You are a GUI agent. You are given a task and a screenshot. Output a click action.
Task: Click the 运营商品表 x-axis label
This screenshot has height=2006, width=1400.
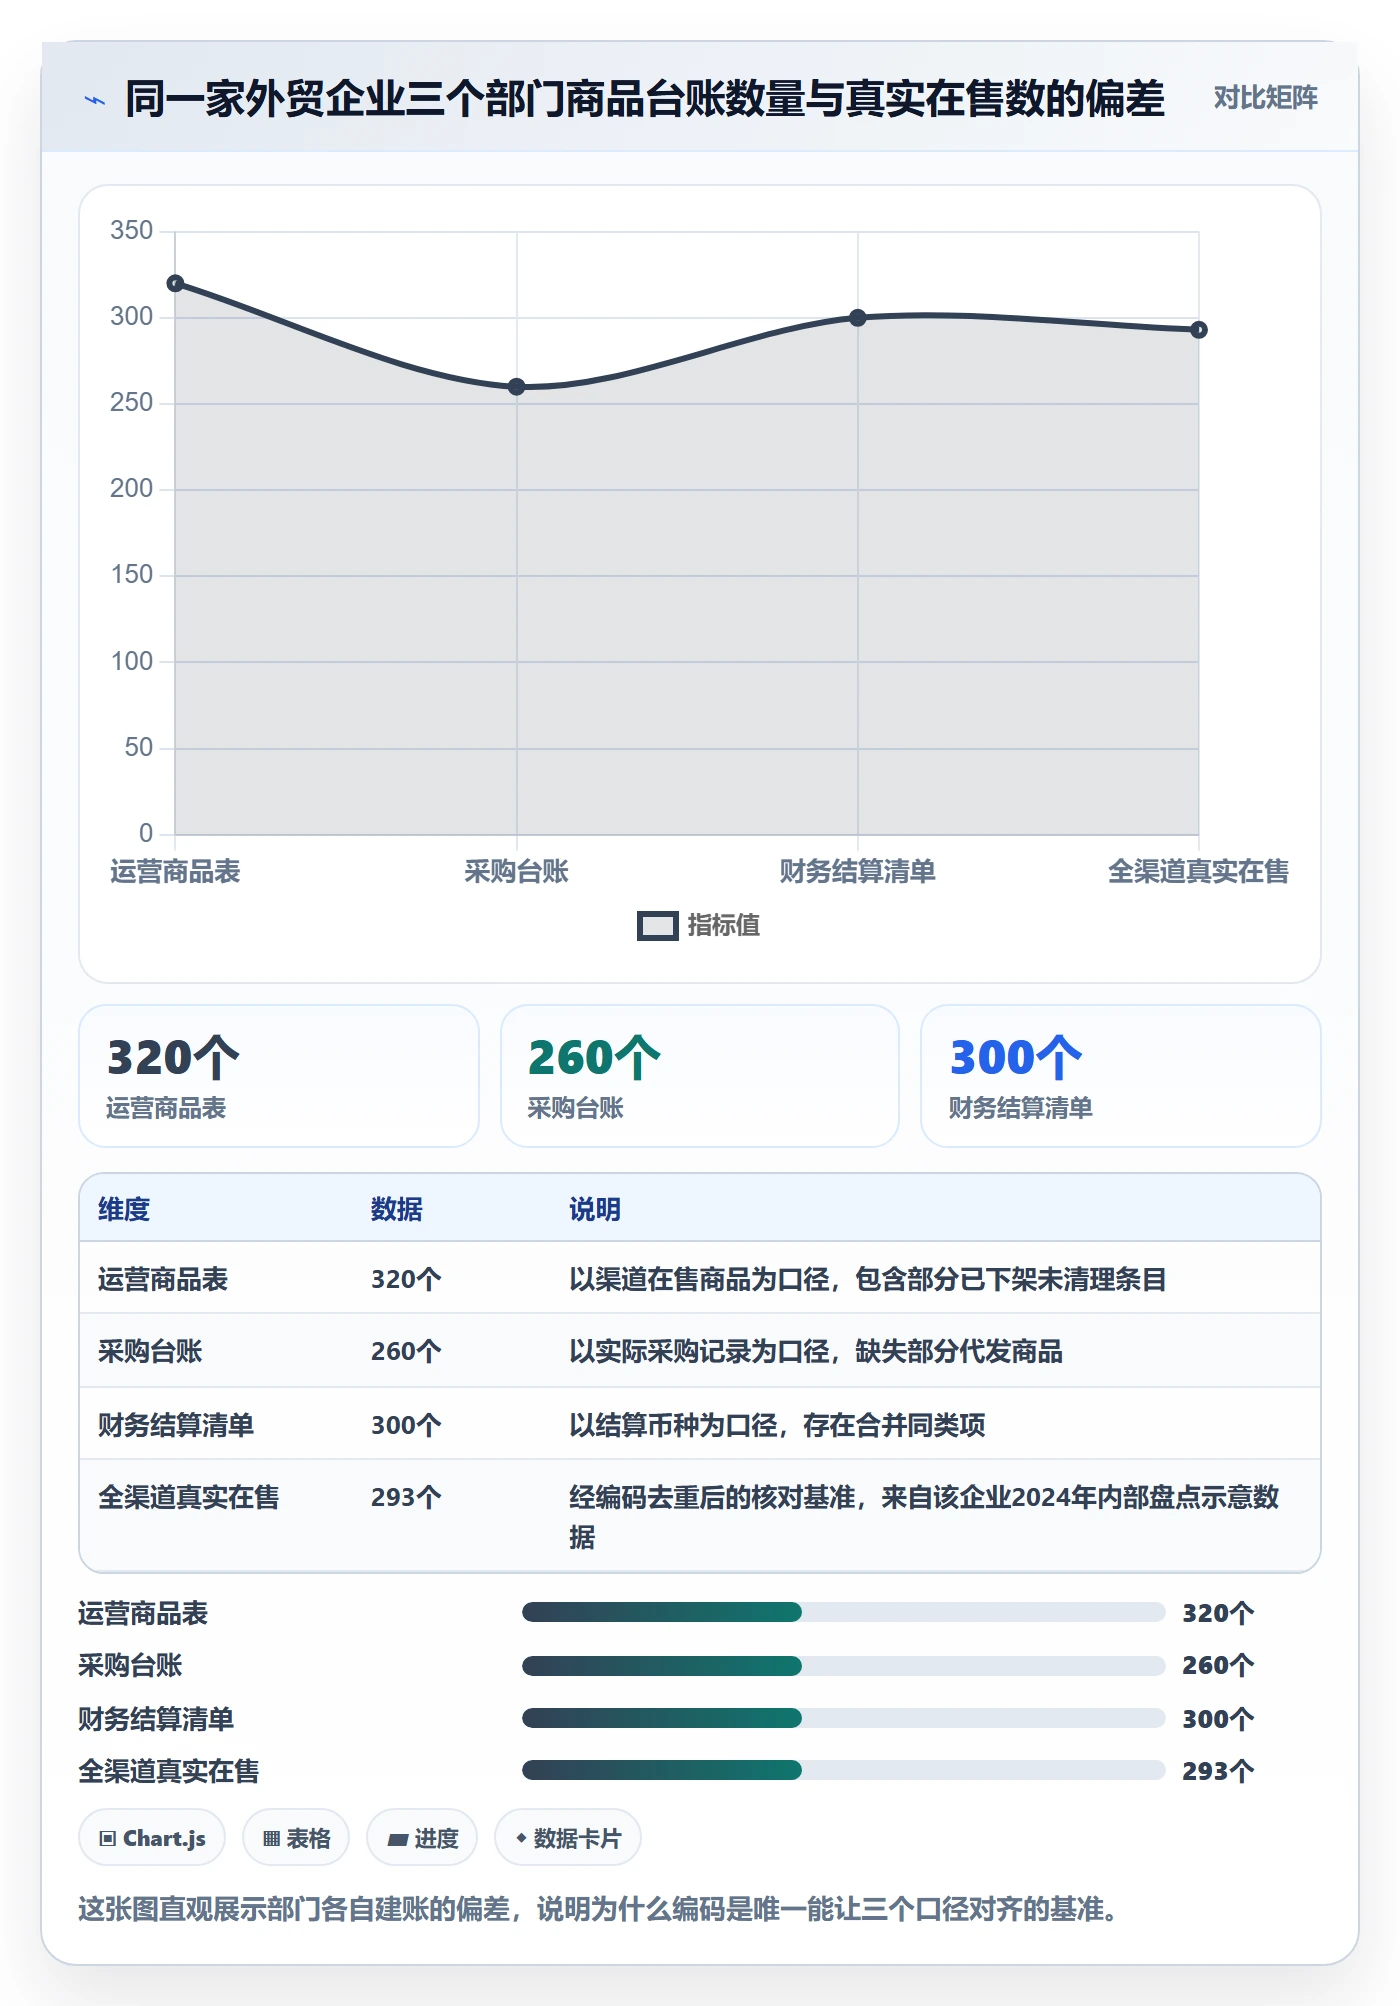(x=175, y=872)
